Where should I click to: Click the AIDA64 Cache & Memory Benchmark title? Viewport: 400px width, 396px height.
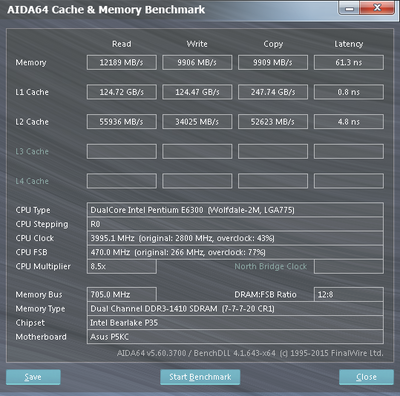pyautogui.click(x=106, y=10)
